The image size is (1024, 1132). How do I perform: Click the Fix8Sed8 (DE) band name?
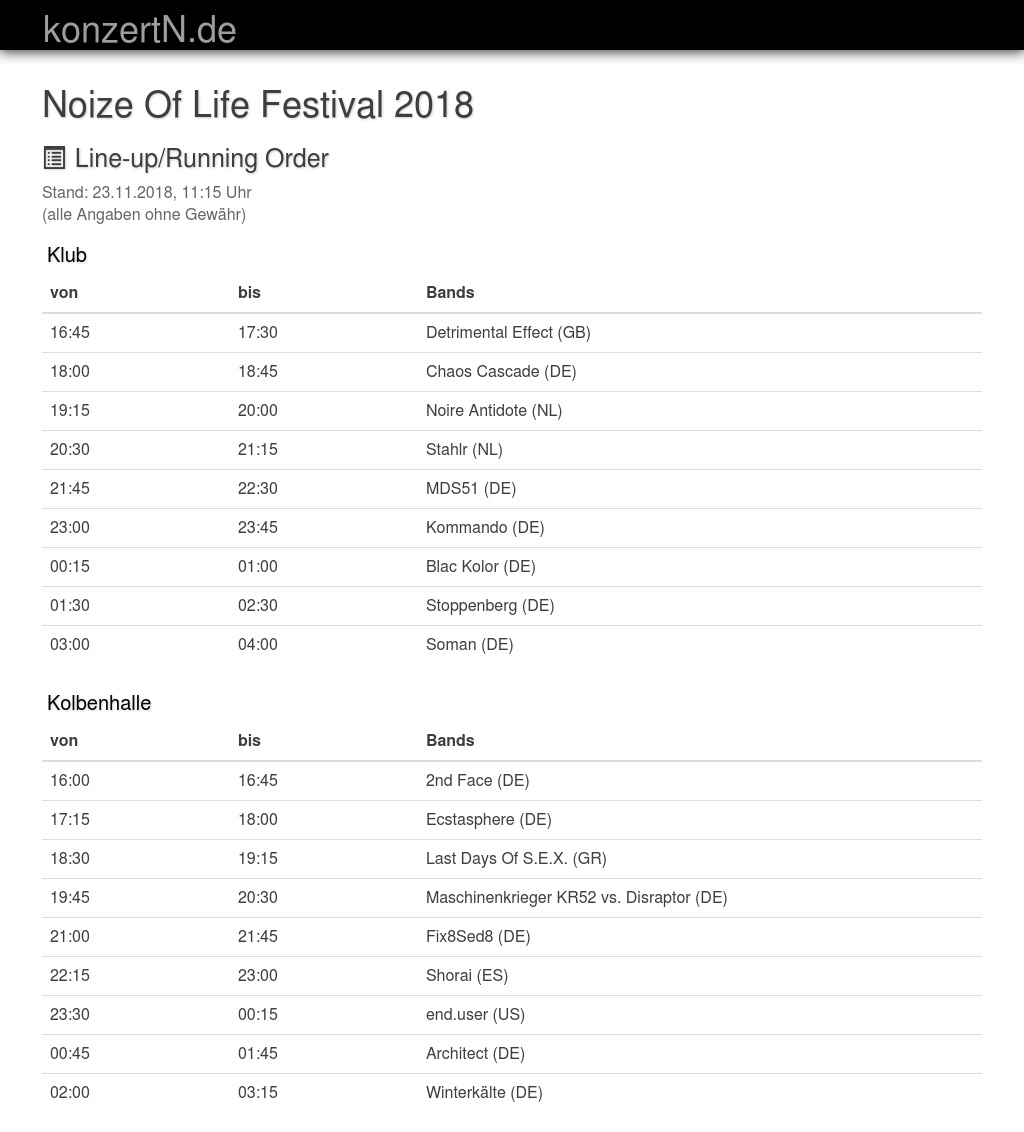(x=478, y=936)
